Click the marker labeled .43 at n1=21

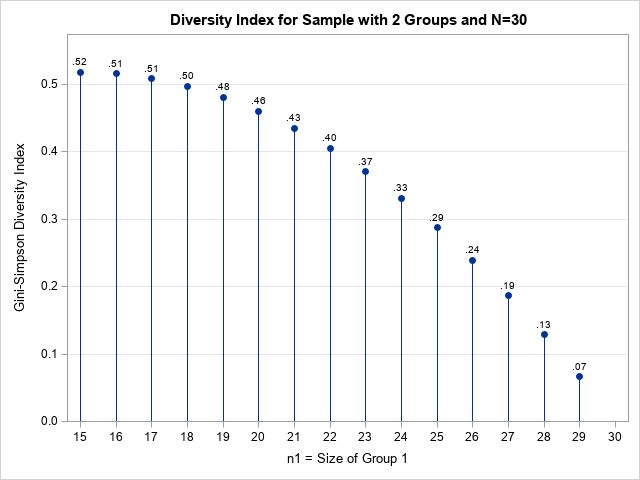click(294, 129)
